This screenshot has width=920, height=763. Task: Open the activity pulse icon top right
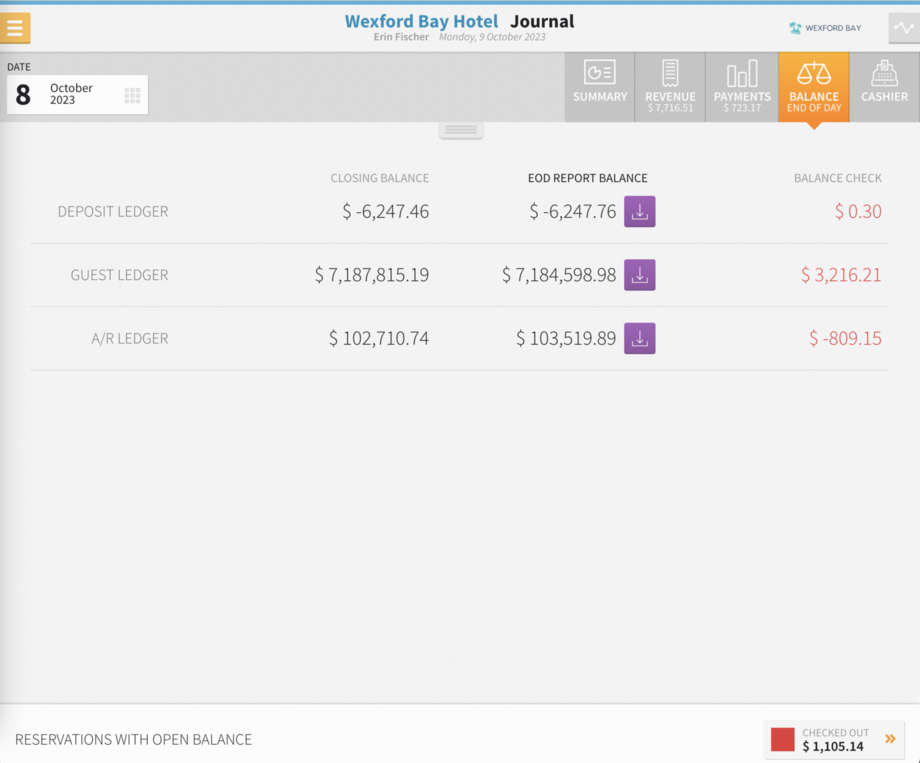904,28
